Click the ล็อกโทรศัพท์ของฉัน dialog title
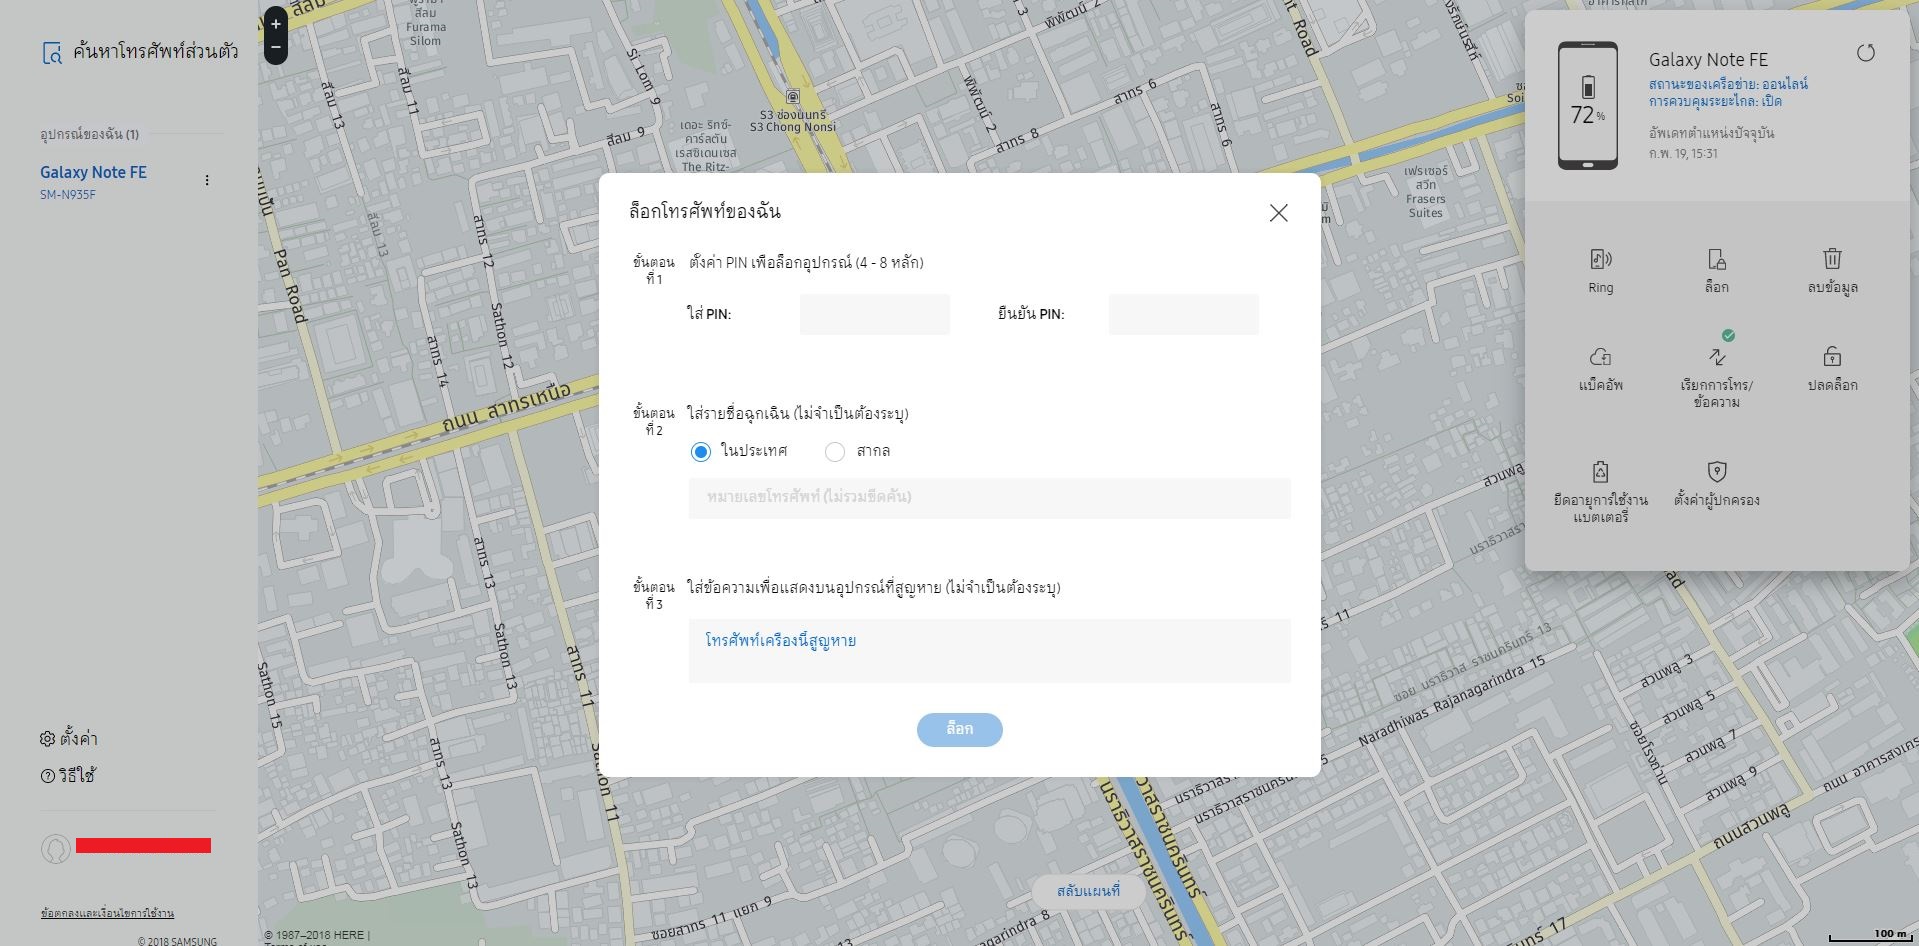Screen dimensions: 1919x946 [704, 211]
